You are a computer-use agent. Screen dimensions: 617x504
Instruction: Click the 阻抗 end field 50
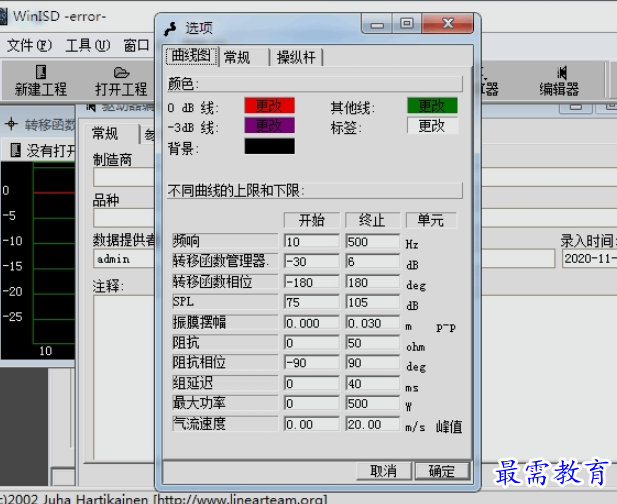coord(372,342)
